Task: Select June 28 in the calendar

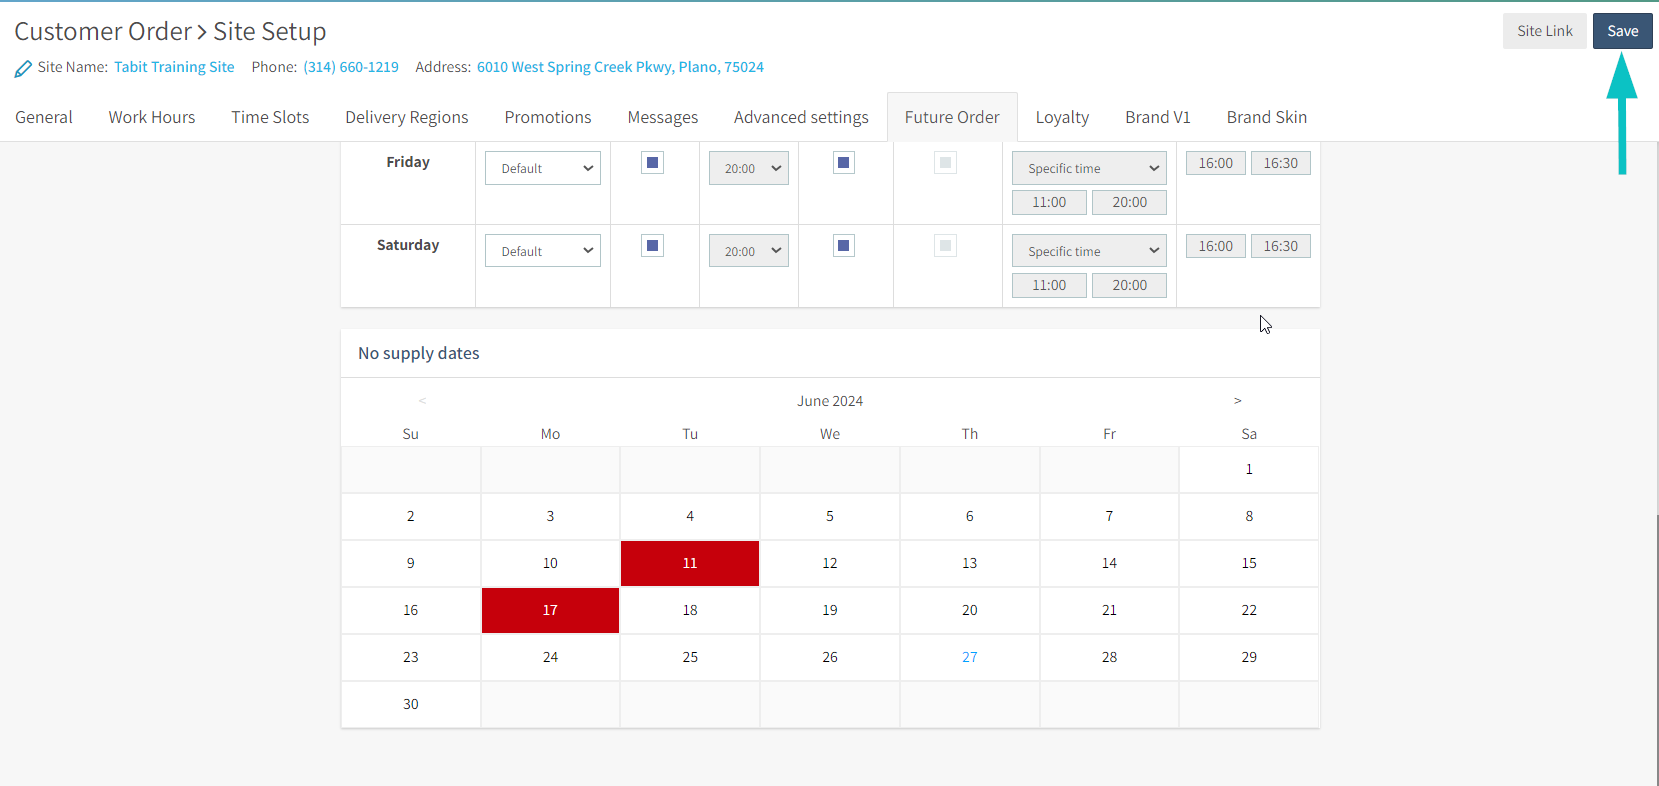Action: pyautogui.click(x=1109, y=657)
